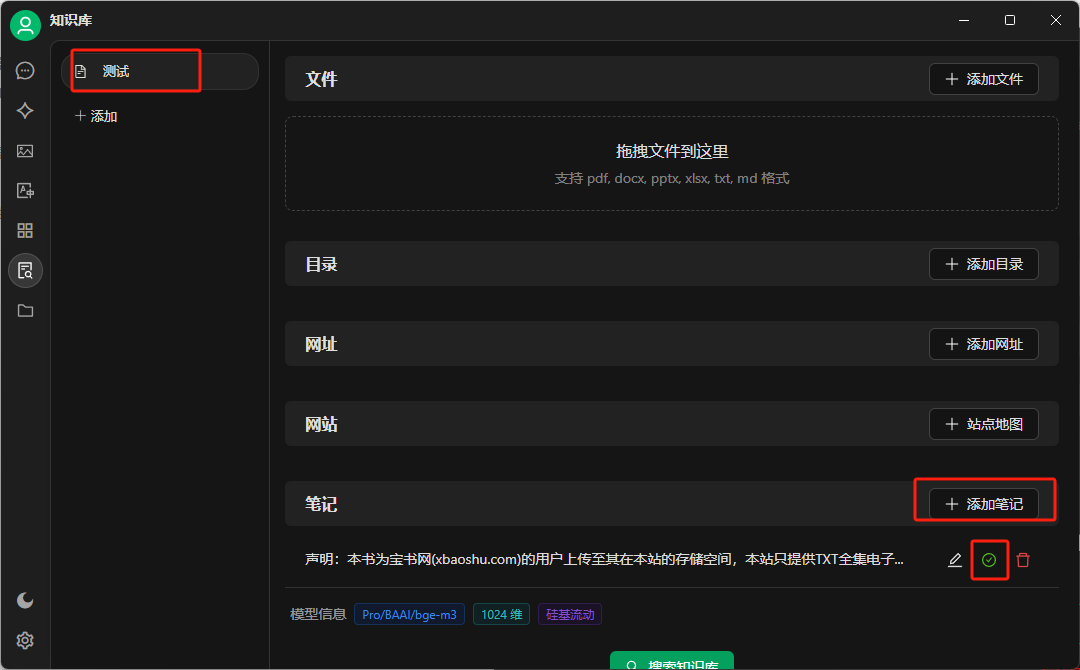The width and height of the screenshot is (1080, 670).
Task: Open the mini apps grid icon
Action: (25, 231)
